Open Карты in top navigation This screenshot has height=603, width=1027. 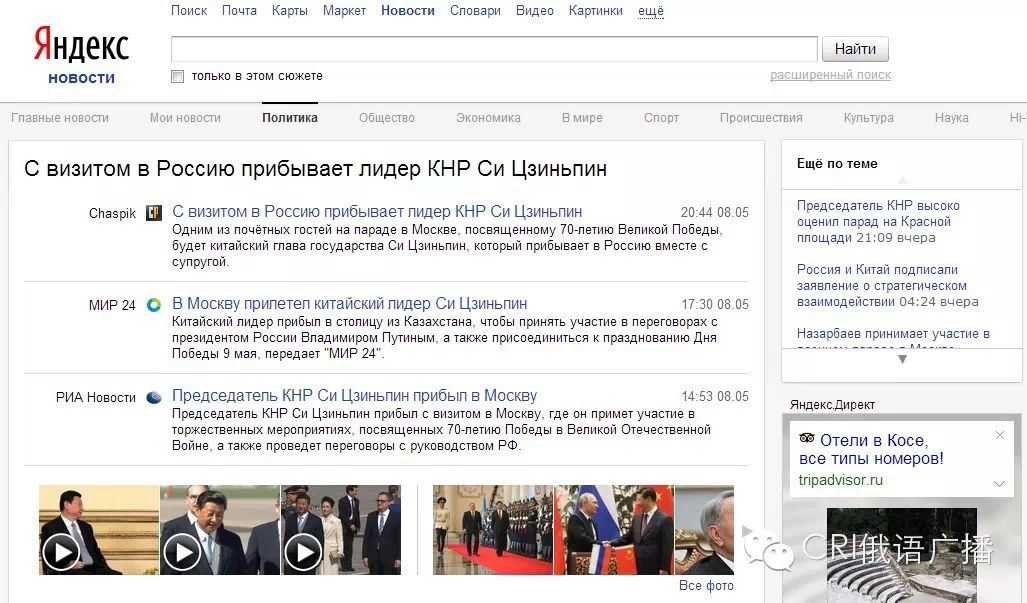[x=289, y=10]
